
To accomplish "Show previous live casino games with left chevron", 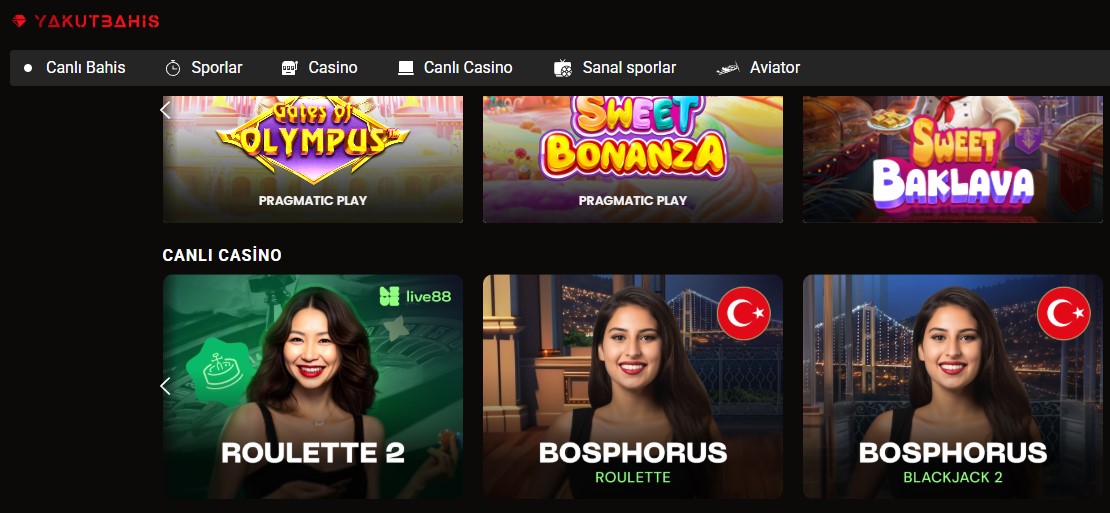I will tap(166, 386).
